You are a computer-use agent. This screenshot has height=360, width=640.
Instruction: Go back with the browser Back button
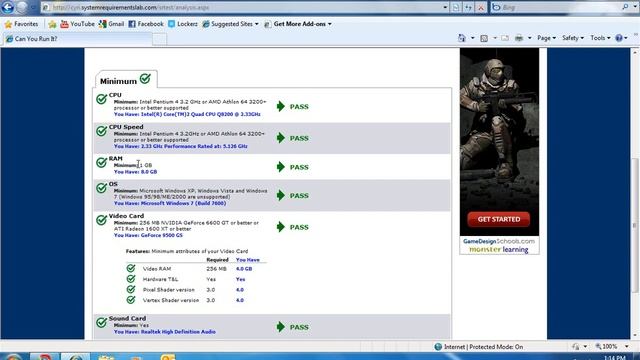(x=8, y=7)
